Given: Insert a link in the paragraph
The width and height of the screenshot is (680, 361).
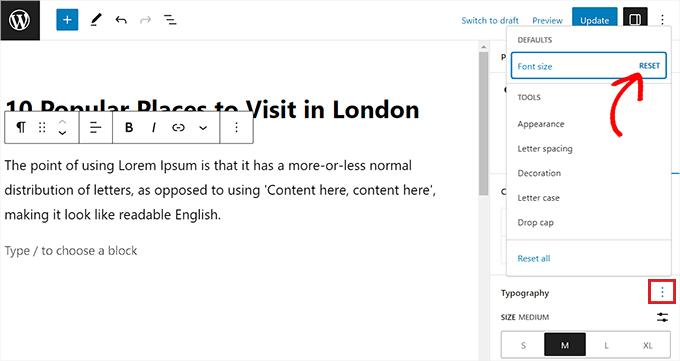Looking at the screenshot, I should (x=178, y=128).
